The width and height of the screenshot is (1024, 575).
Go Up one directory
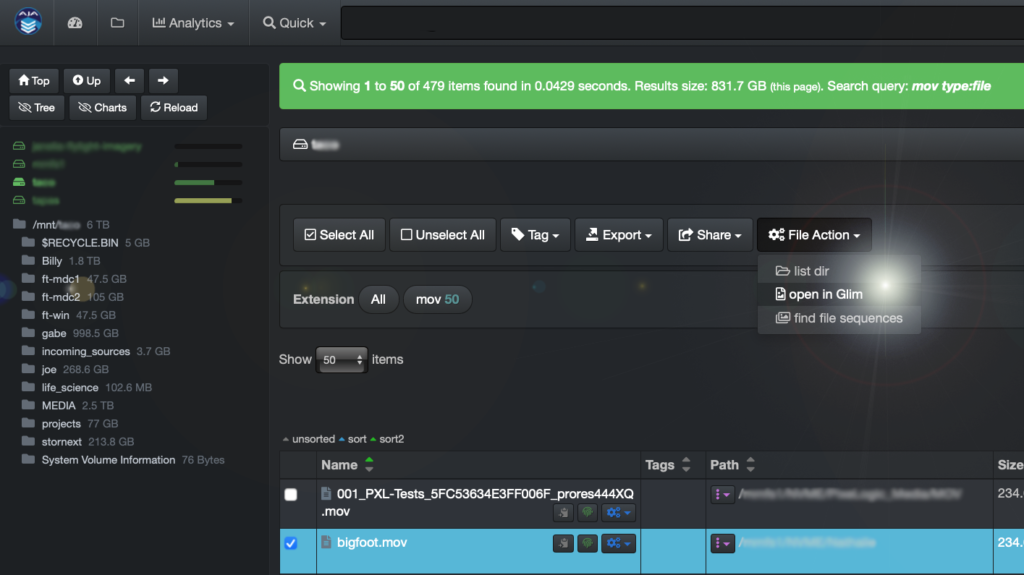[87, 80]
